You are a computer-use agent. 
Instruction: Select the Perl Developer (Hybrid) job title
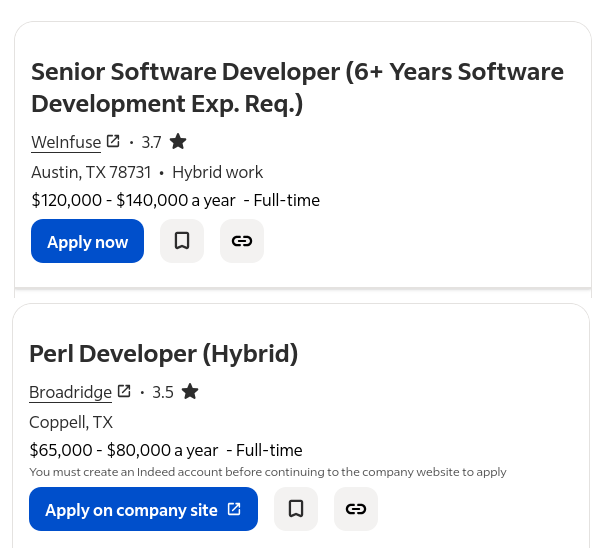163,353
